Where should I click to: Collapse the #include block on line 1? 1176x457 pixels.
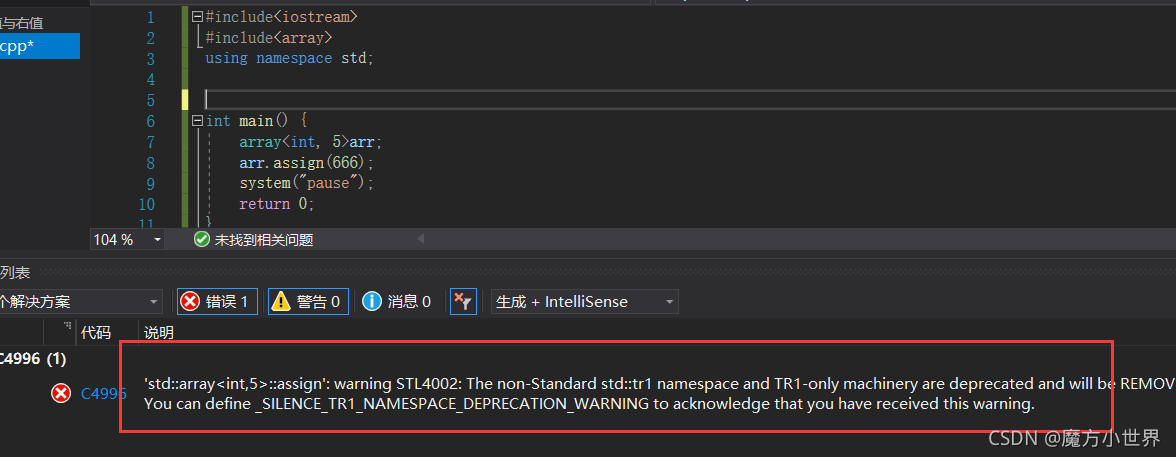(197, 16)
